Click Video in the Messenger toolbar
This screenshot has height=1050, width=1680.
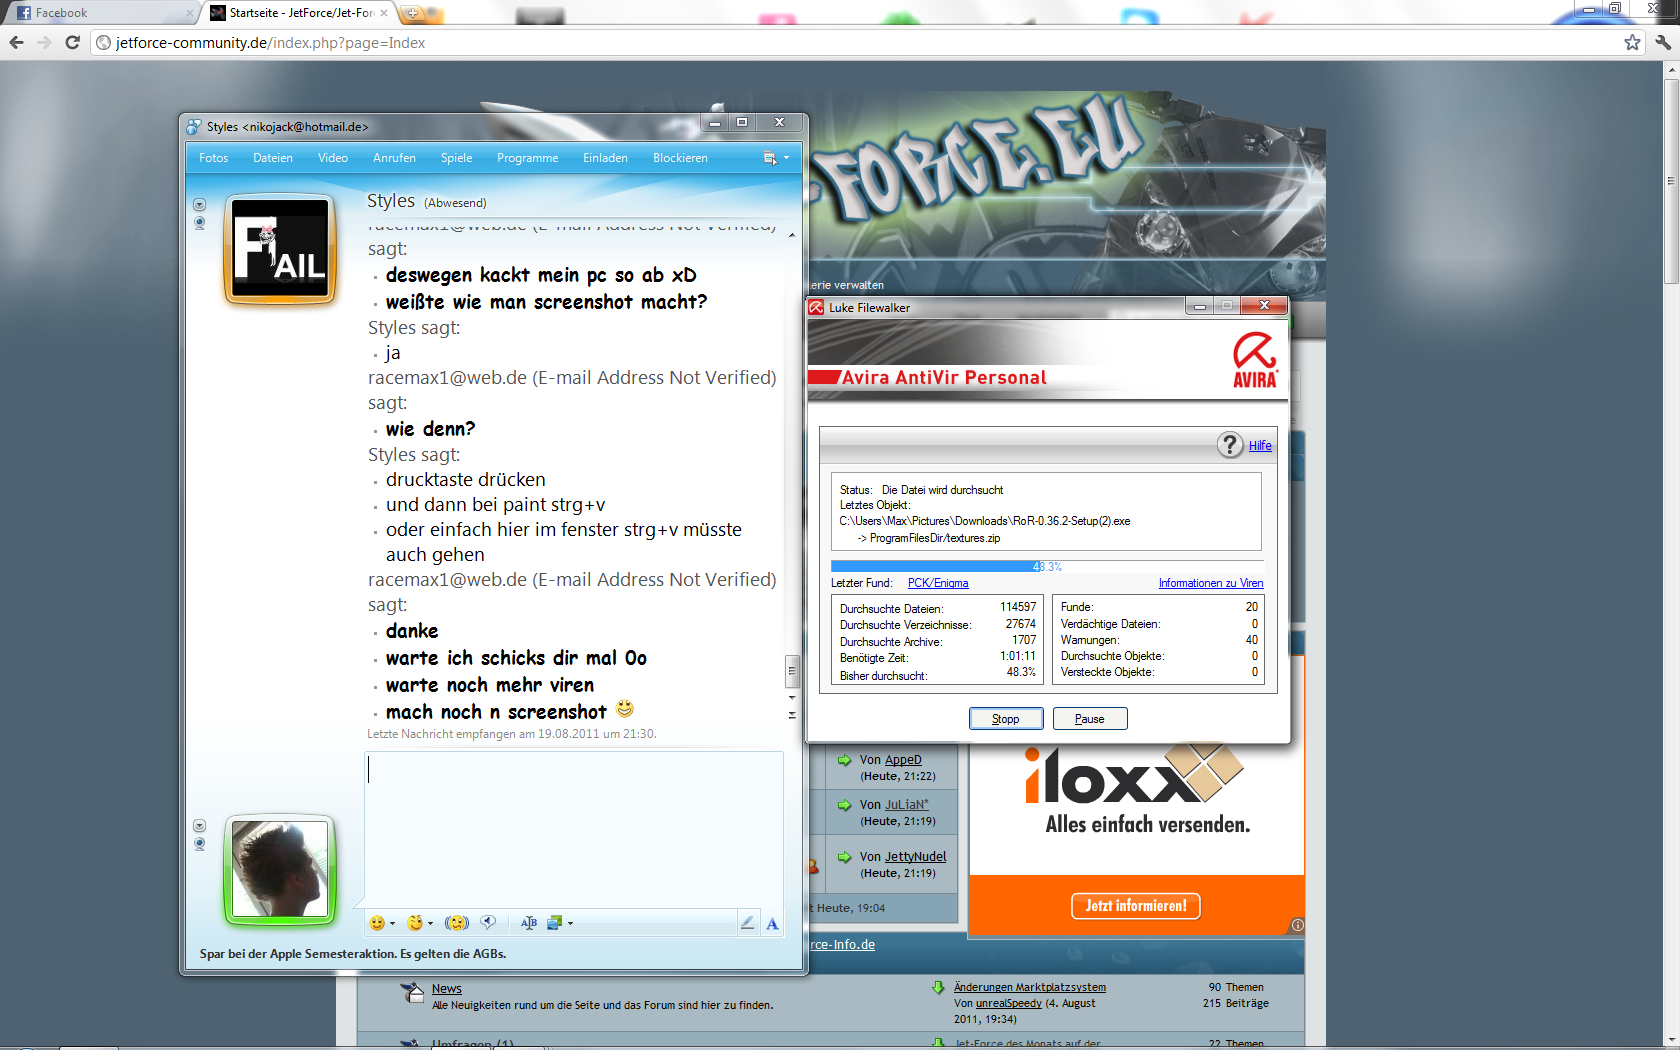point(333,158)
